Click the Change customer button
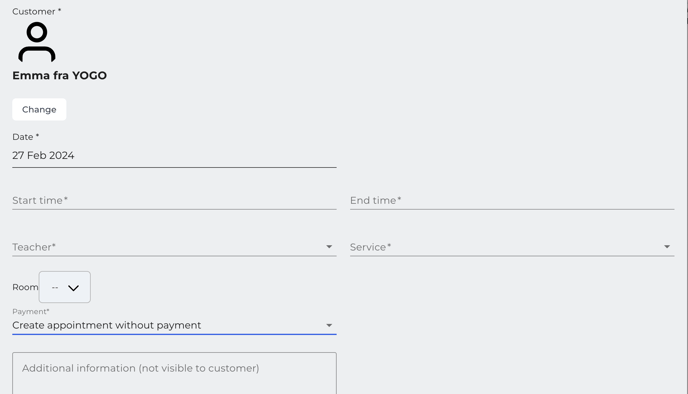The width and height of the screenshot is (688, 394). 39,109
